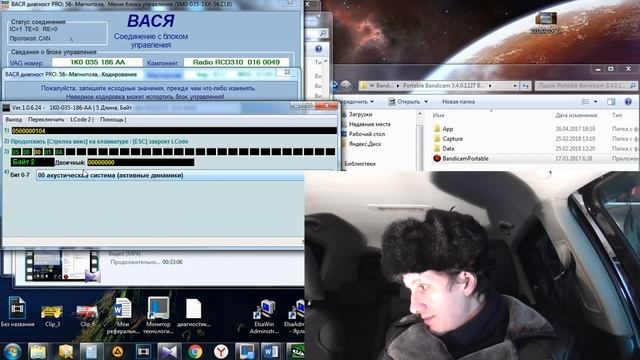Select byte cell 01 in byte row
The image size is (640, 360).
click(48, 152)
